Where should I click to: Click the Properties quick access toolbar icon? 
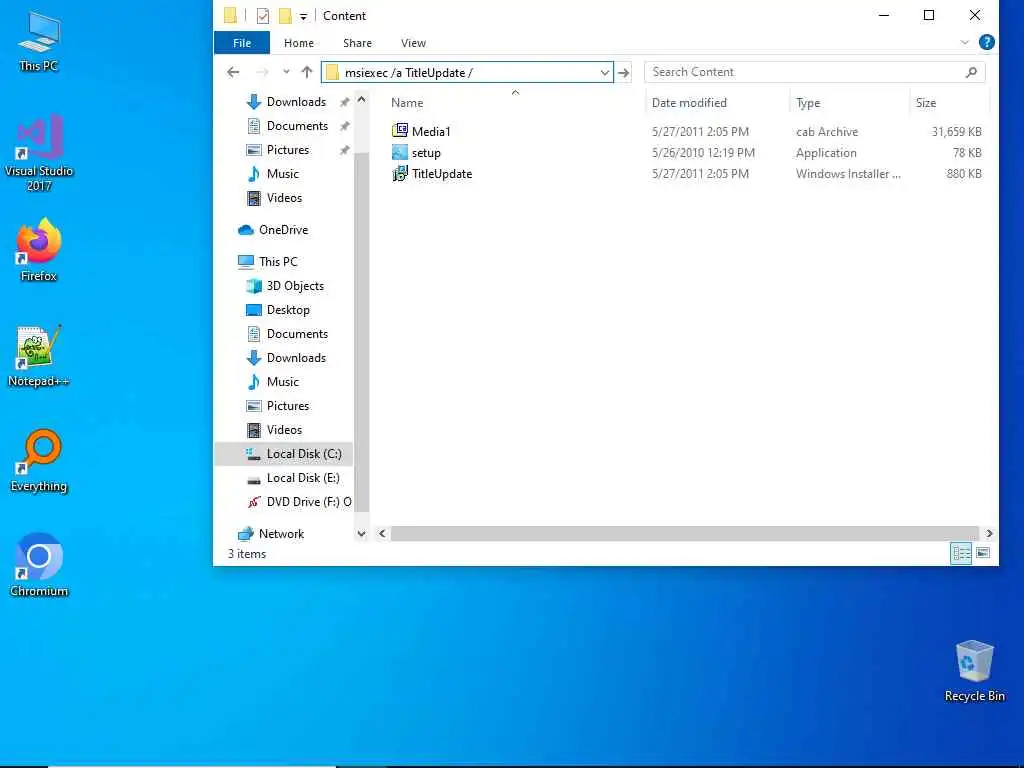point(263,16)
